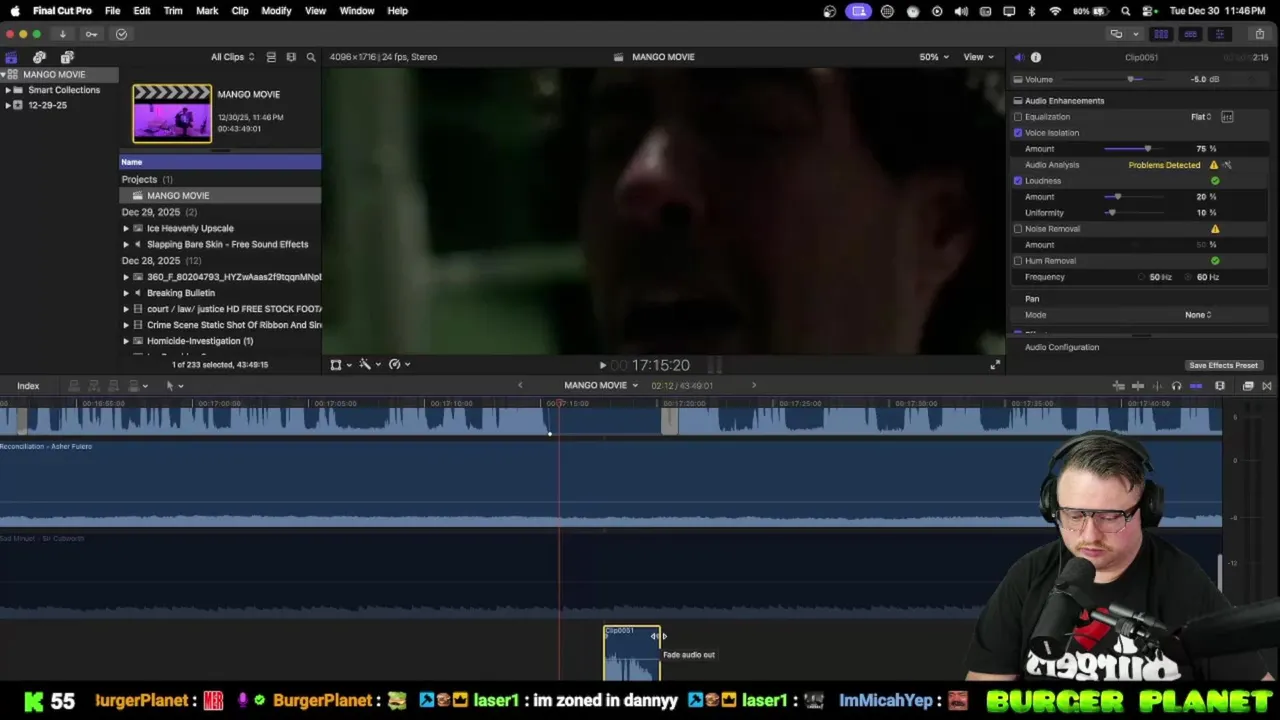
Task: Adjust the Loudness Uniformity slider
Action: pyautogui.click(x=1111, y=213)
